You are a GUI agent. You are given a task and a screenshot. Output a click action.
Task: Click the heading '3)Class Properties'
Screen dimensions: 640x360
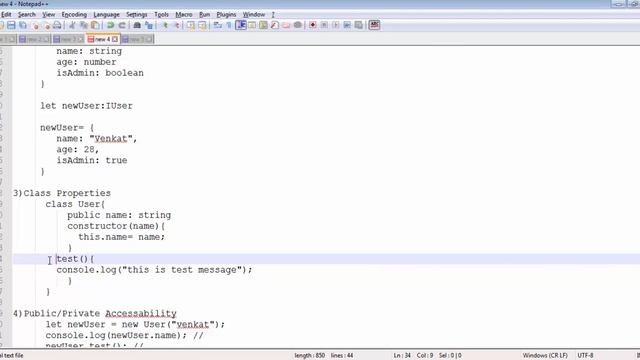[x=62, y=193]
